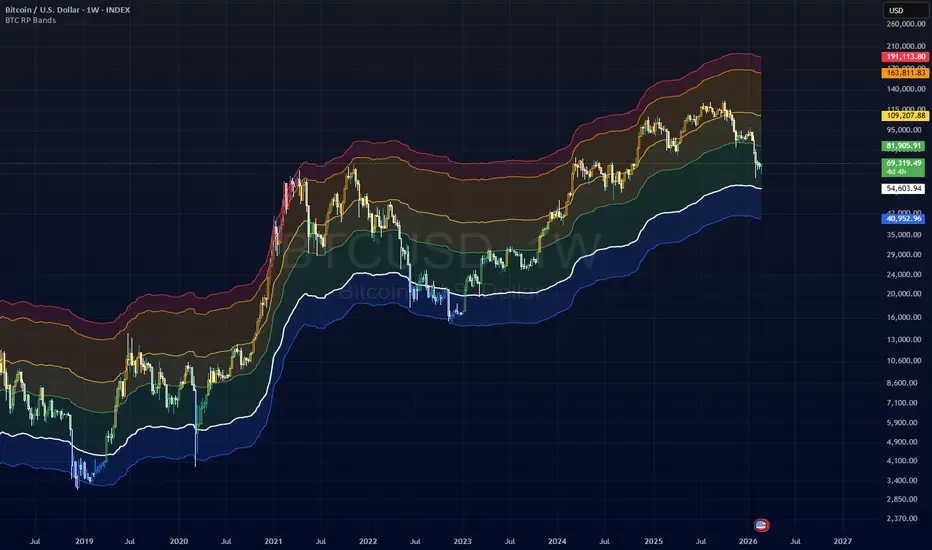This screenshot has height=550, width=932.
Task: Click the 24,000.00 price axis value
Action: [906, 274]
